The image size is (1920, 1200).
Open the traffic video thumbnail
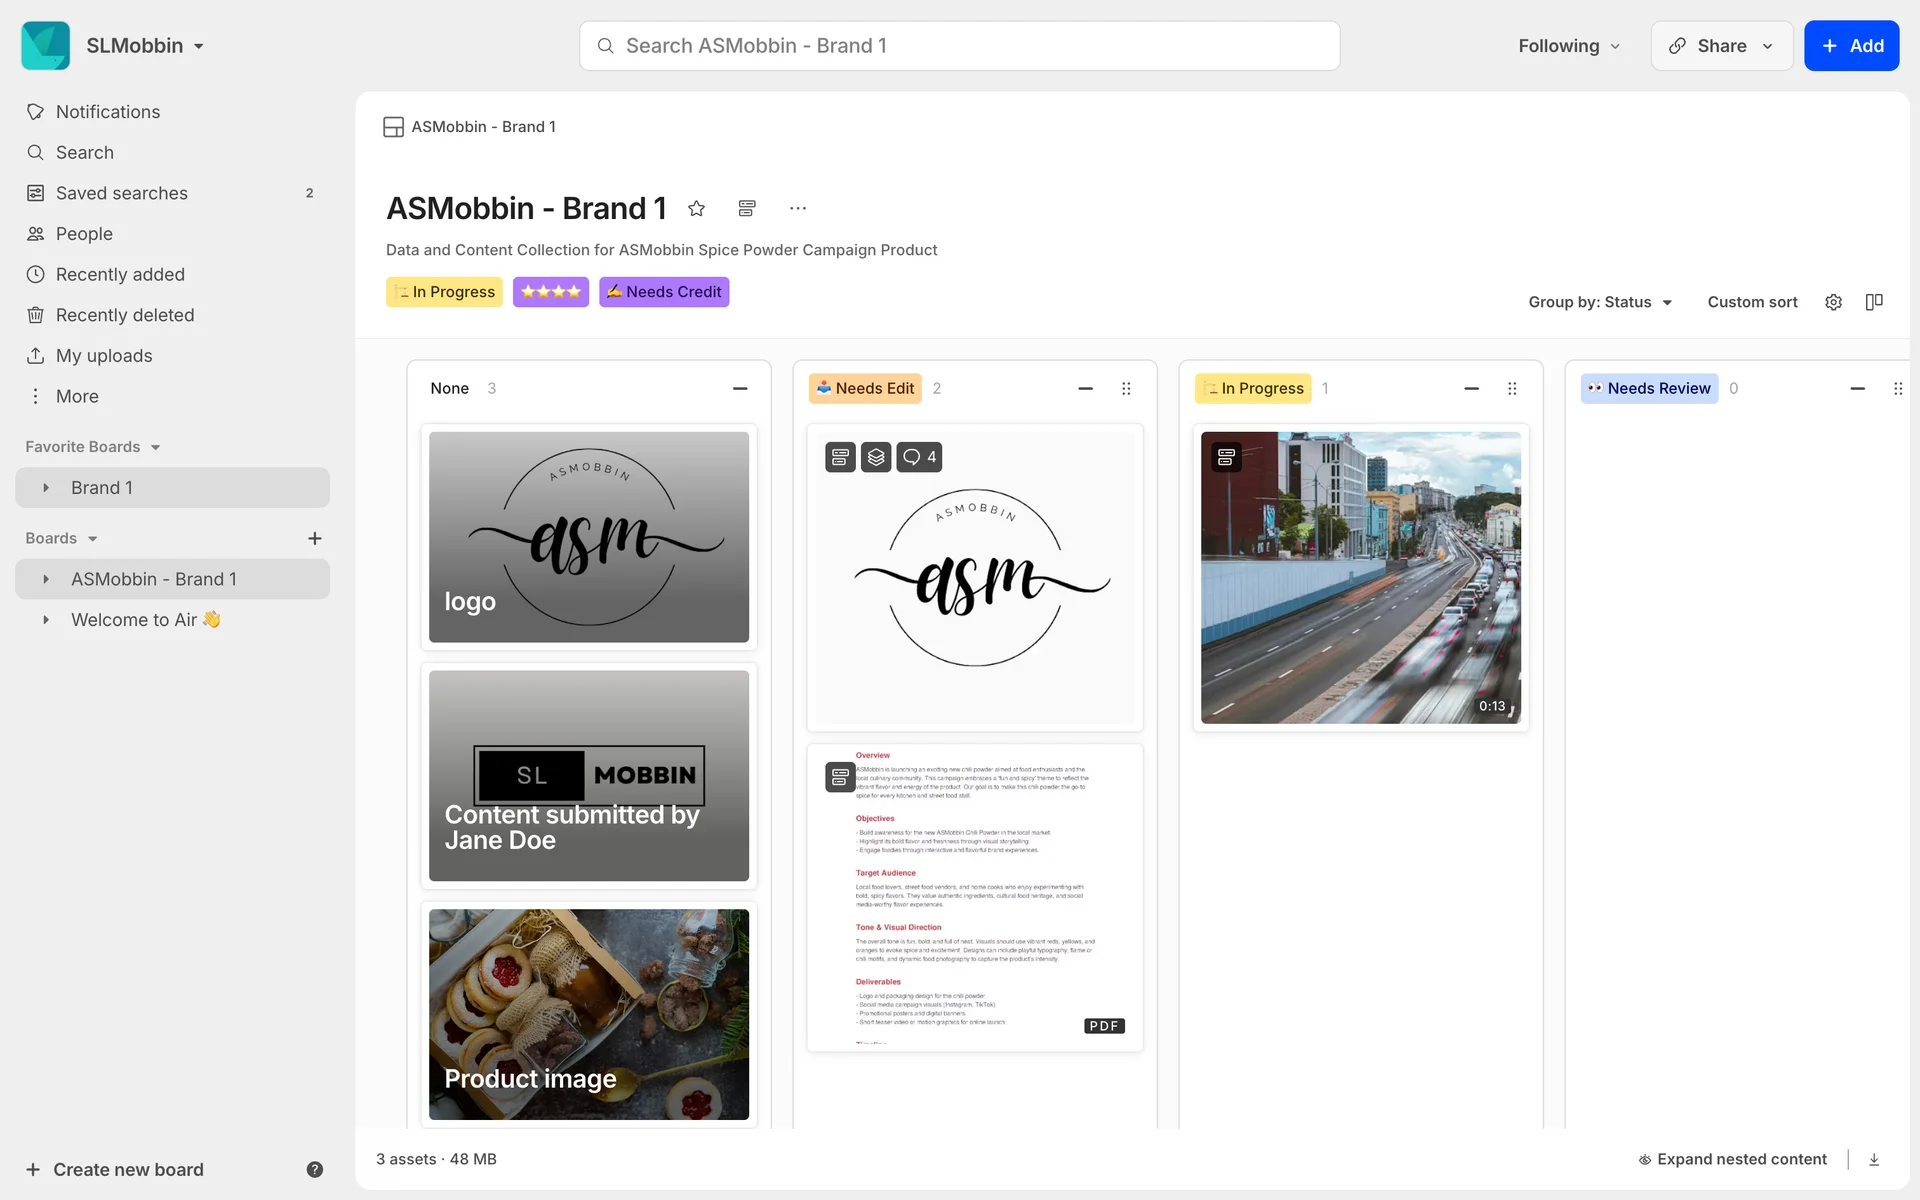pyautogui.click(x=1360, y=578)
